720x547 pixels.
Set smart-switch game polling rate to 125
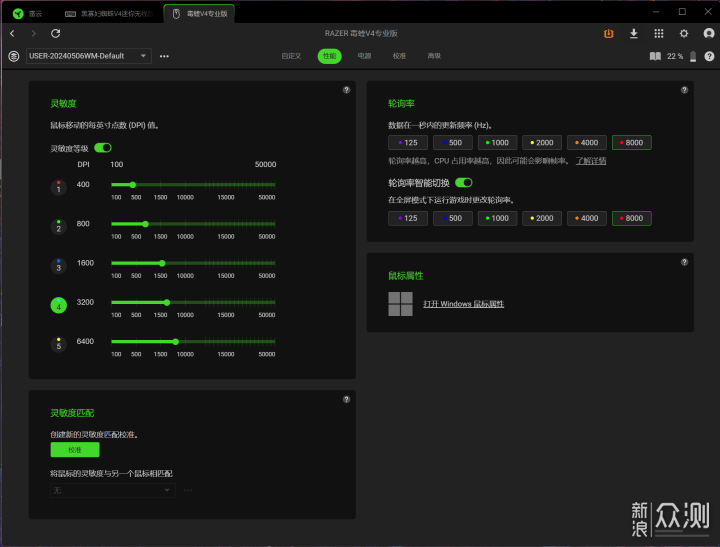[408, 218]
